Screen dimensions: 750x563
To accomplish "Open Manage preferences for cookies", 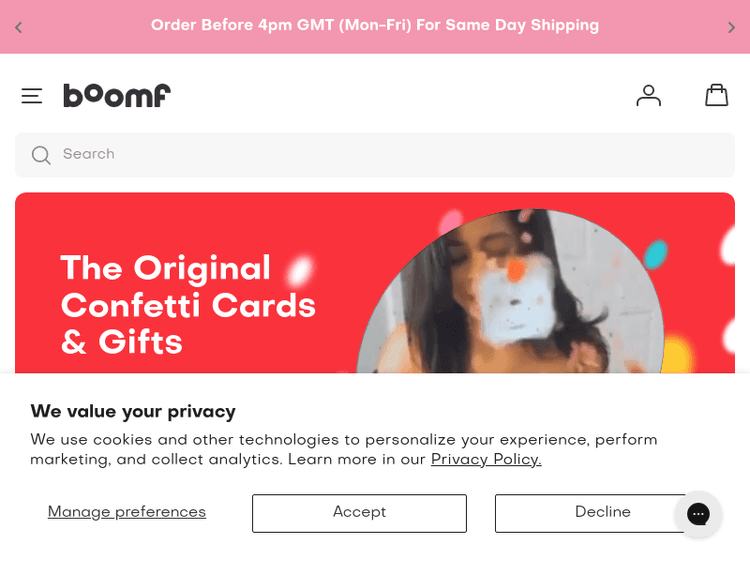I will click(127, 513).
